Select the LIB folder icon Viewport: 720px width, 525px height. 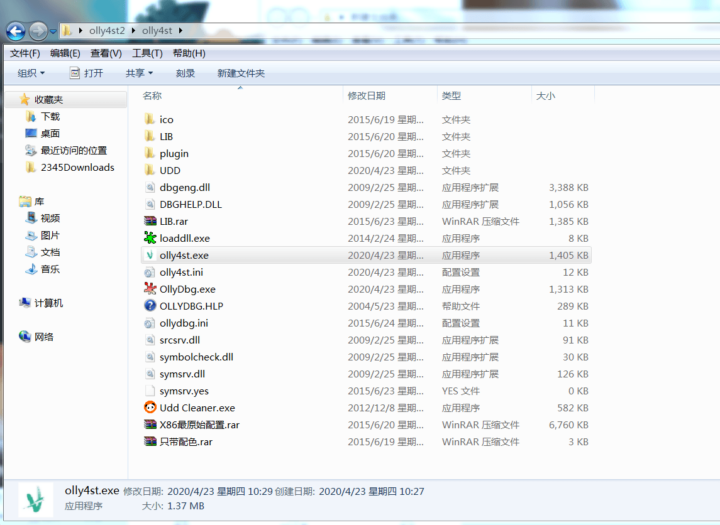(150, 136)
